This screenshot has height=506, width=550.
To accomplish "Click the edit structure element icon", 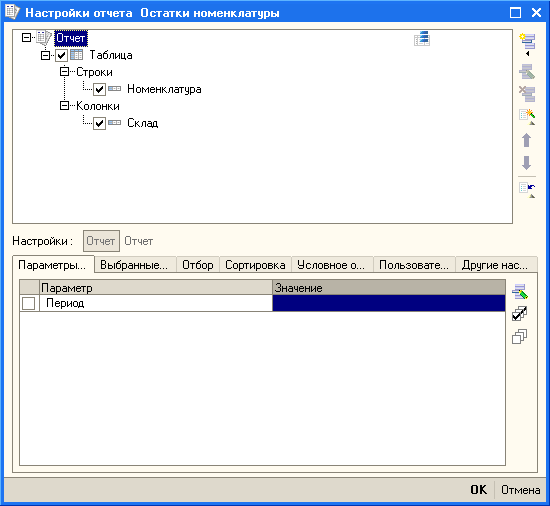I will pyautogui.click(x=527, y=72).
